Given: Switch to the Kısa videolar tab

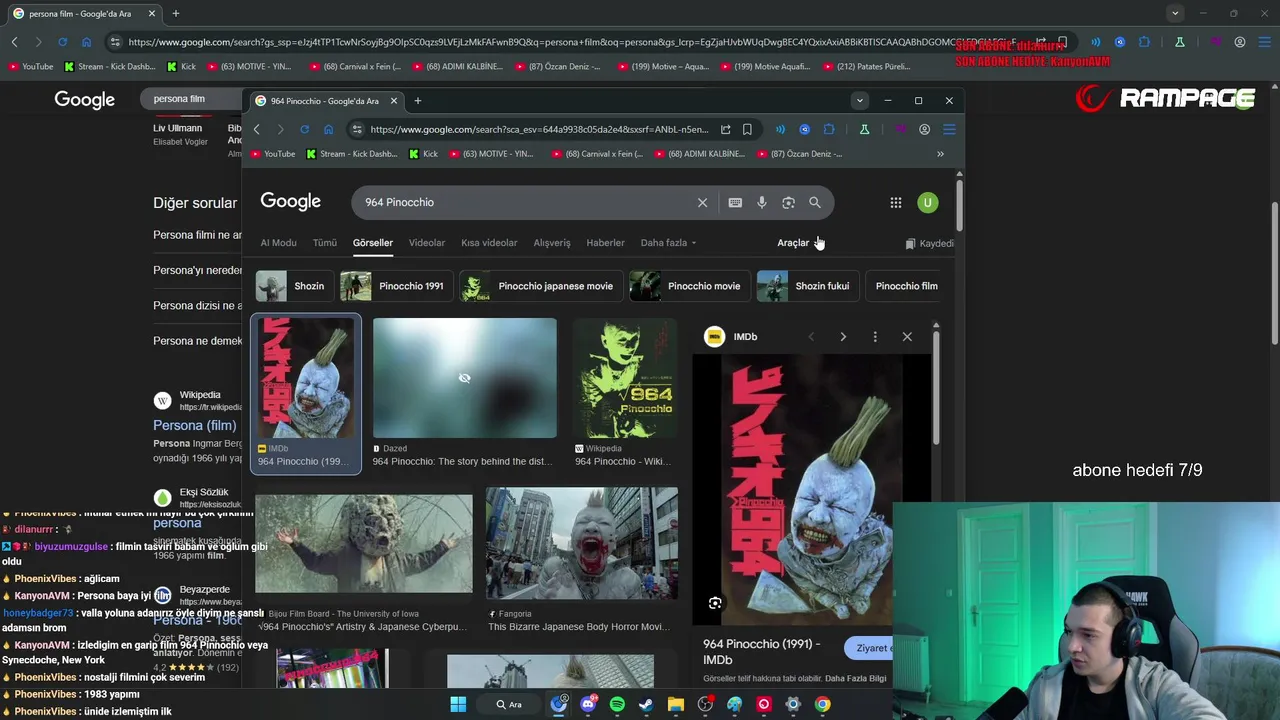Looking at the screenshot, I should coord(489,243).
